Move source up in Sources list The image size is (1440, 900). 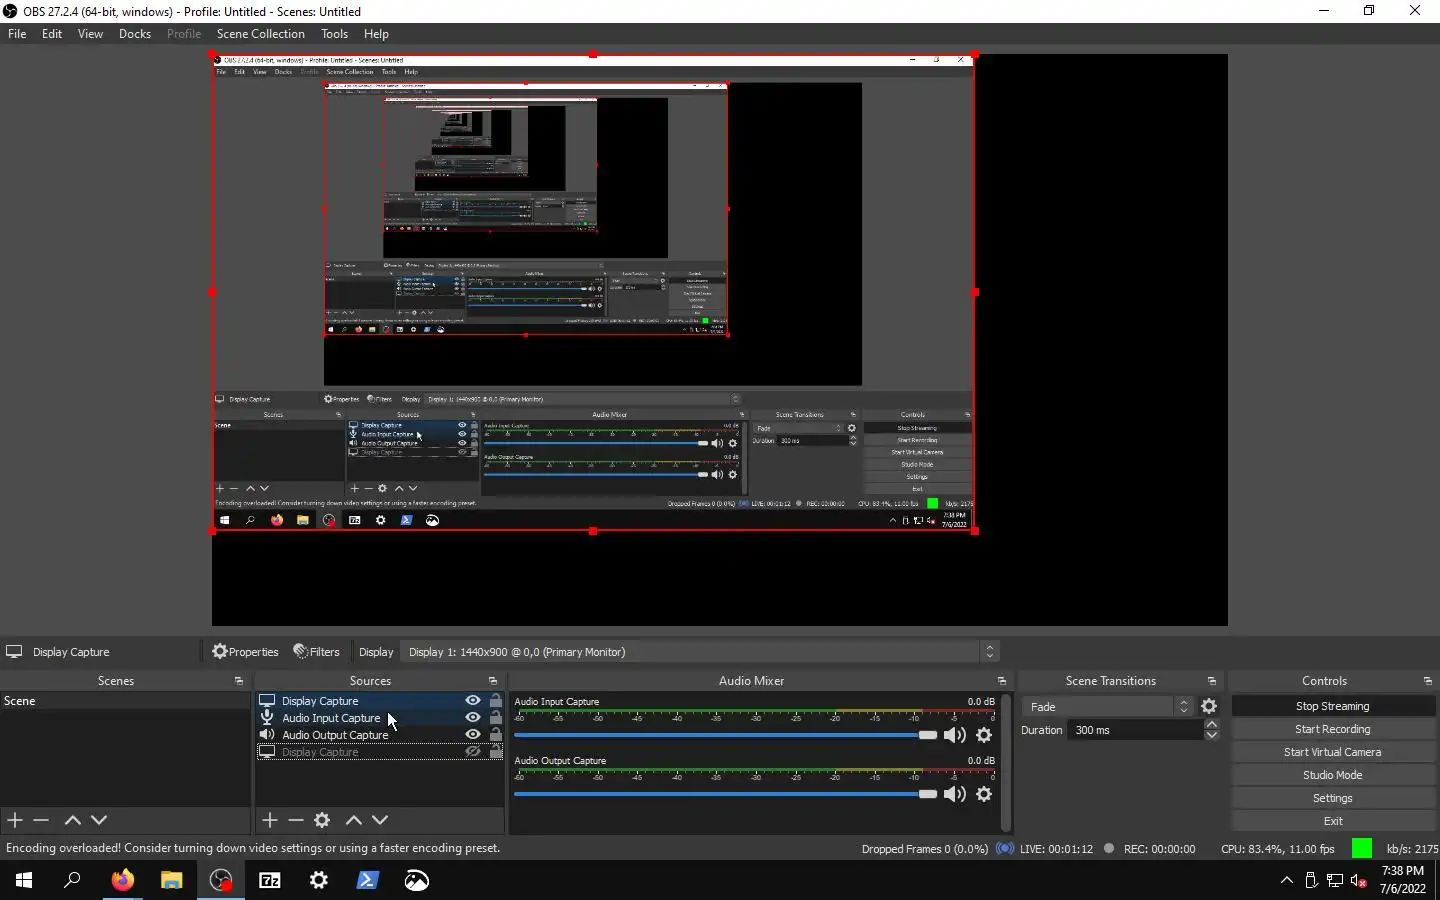[x=353, y=820]
